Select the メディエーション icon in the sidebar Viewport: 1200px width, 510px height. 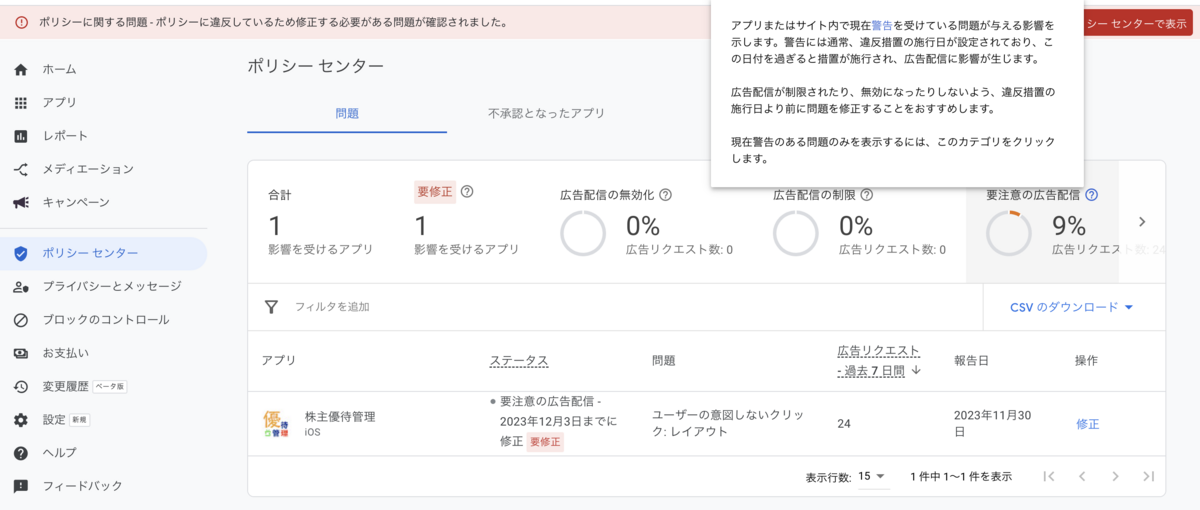coord(21,170)
